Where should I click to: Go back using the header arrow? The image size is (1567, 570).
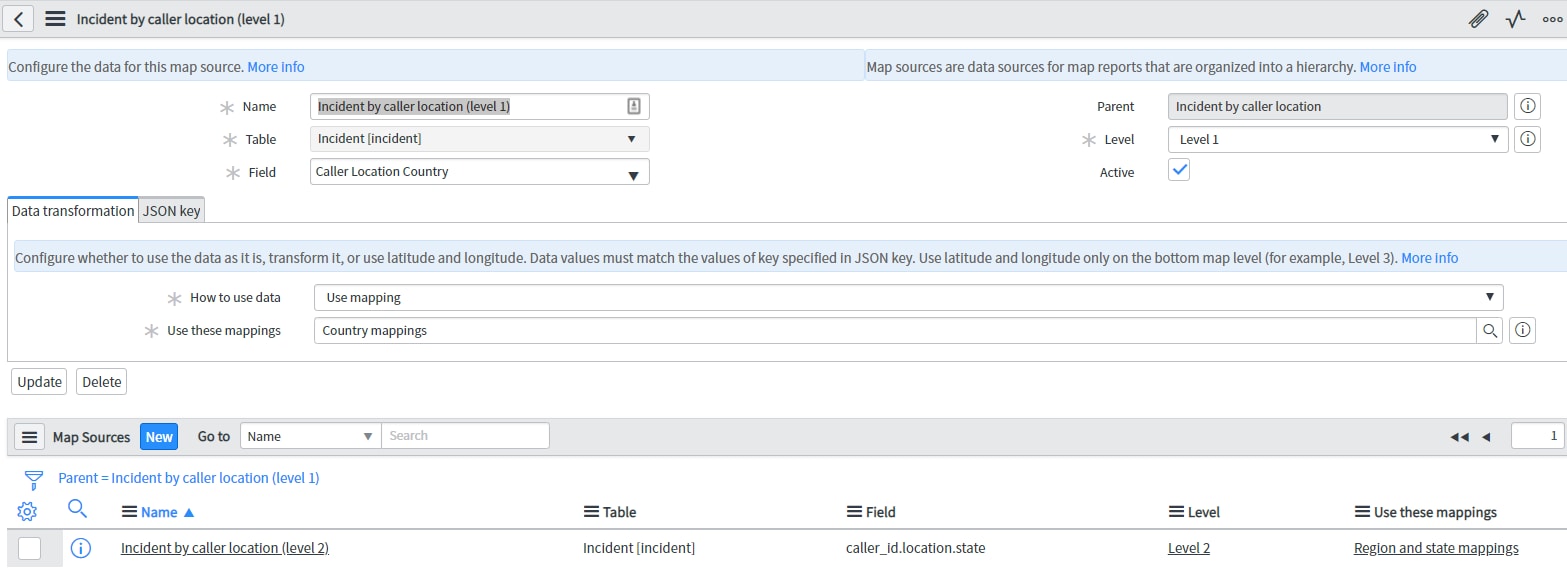[x=19, y=19]
